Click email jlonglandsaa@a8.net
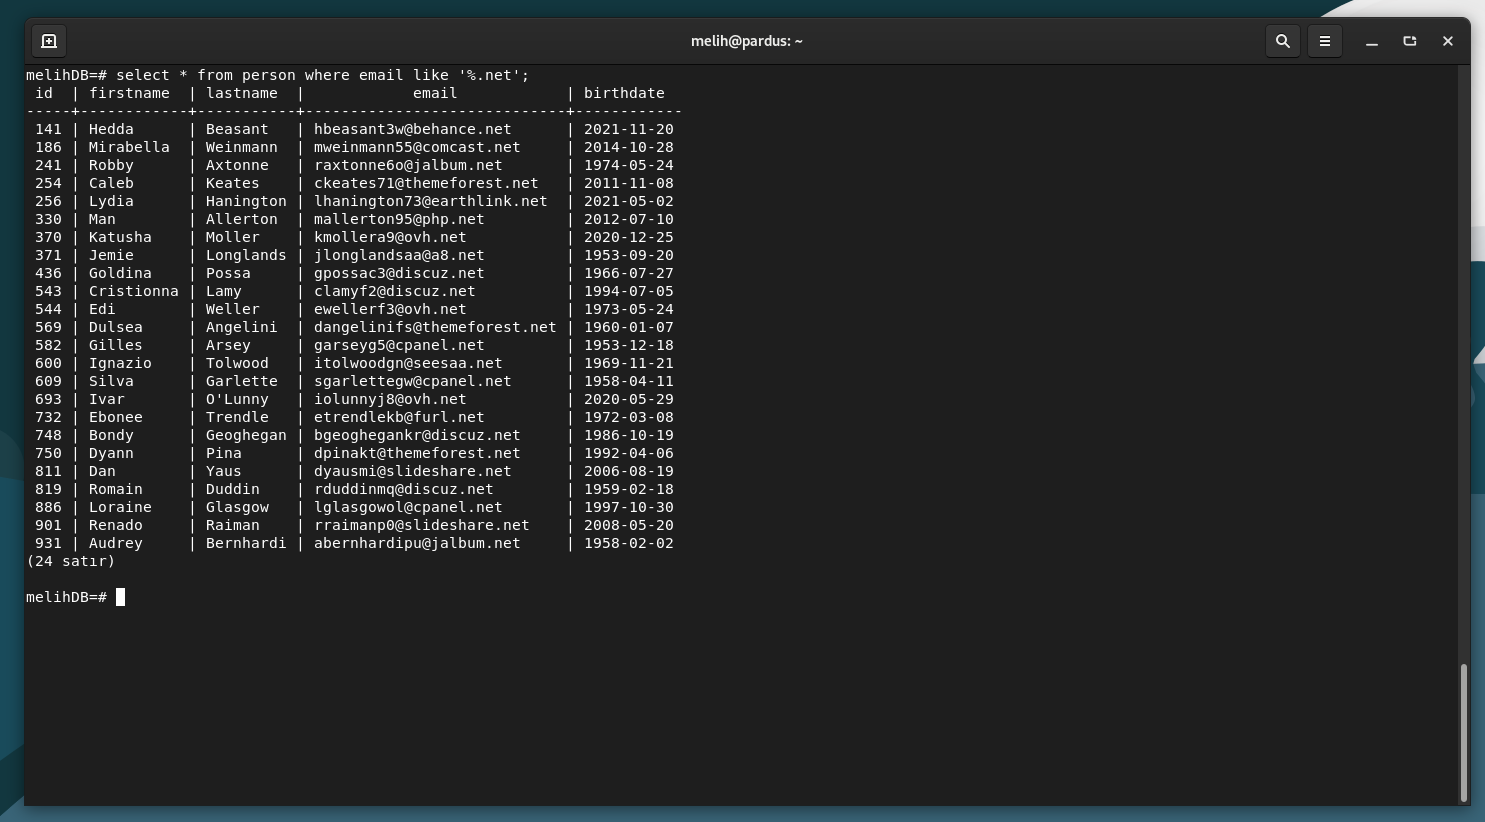Screen dimensions: 1485x822 click(x=399, y=255)
